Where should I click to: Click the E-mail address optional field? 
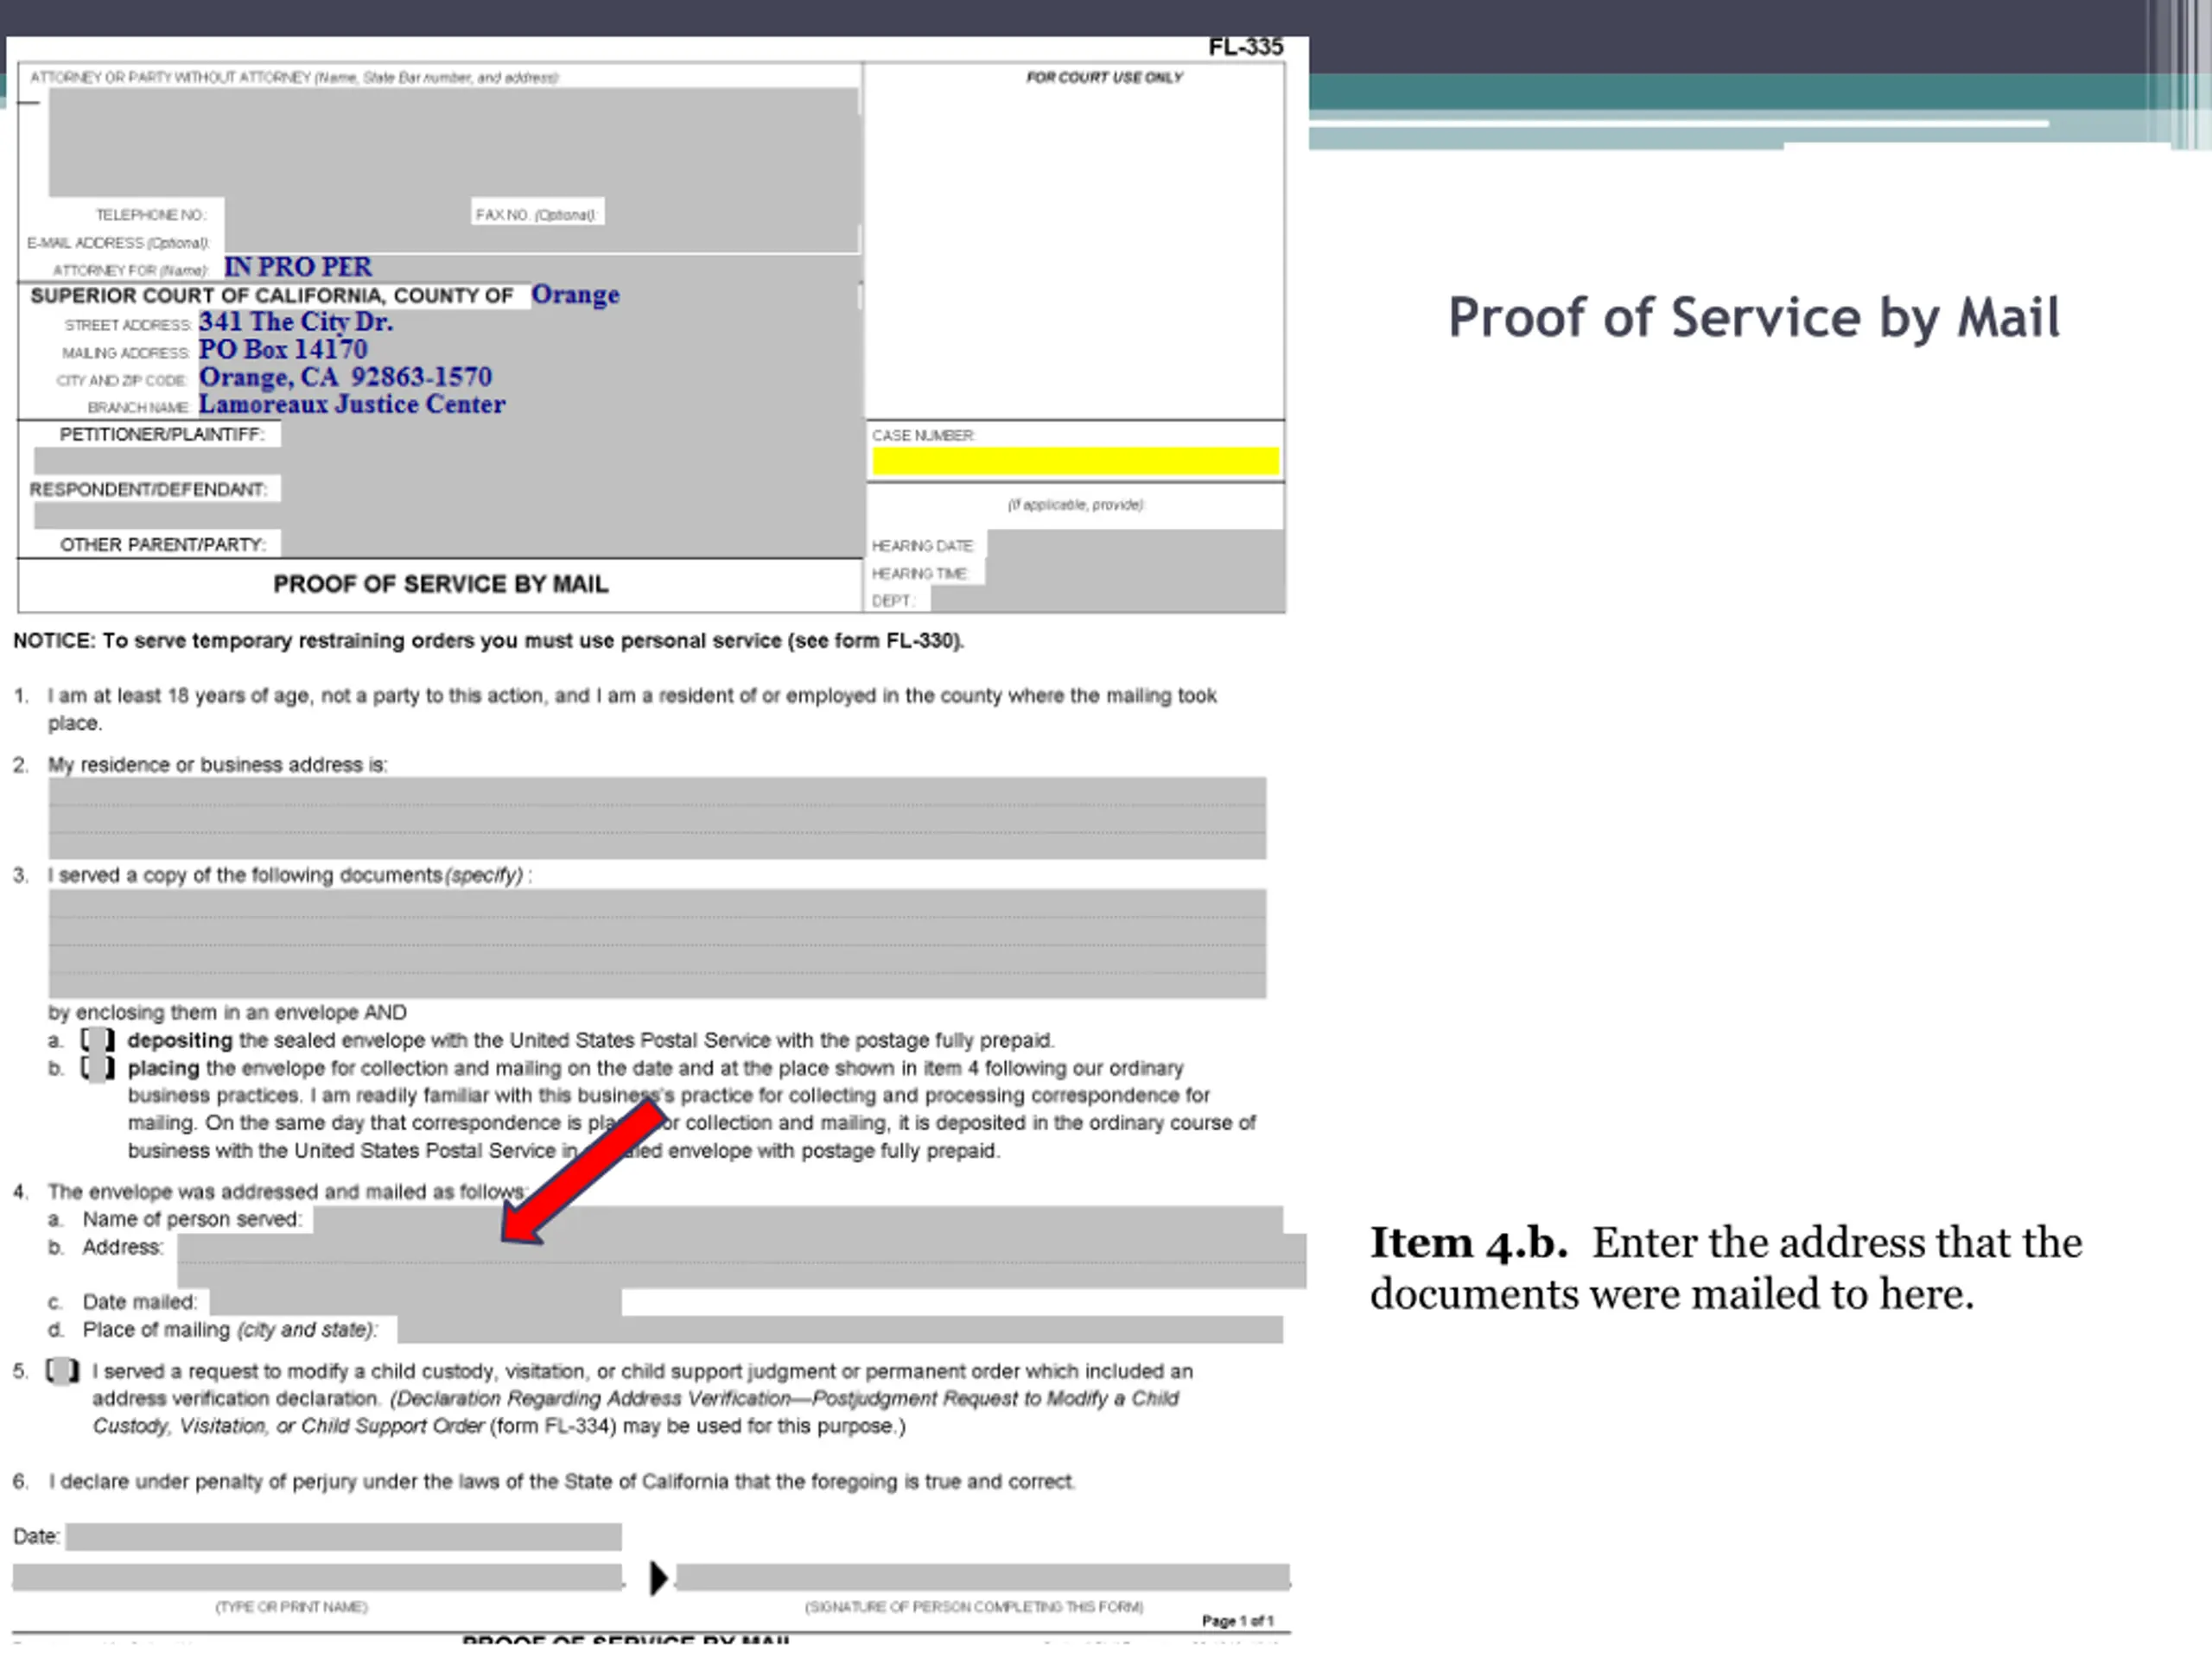(x=541, y=241)
